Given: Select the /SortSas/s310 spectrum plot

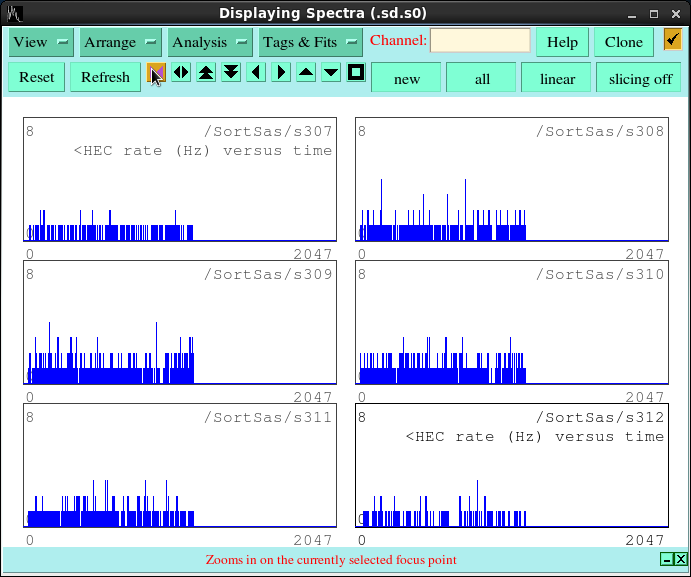Looking at the screenshot, I should (x=512, y=322).
